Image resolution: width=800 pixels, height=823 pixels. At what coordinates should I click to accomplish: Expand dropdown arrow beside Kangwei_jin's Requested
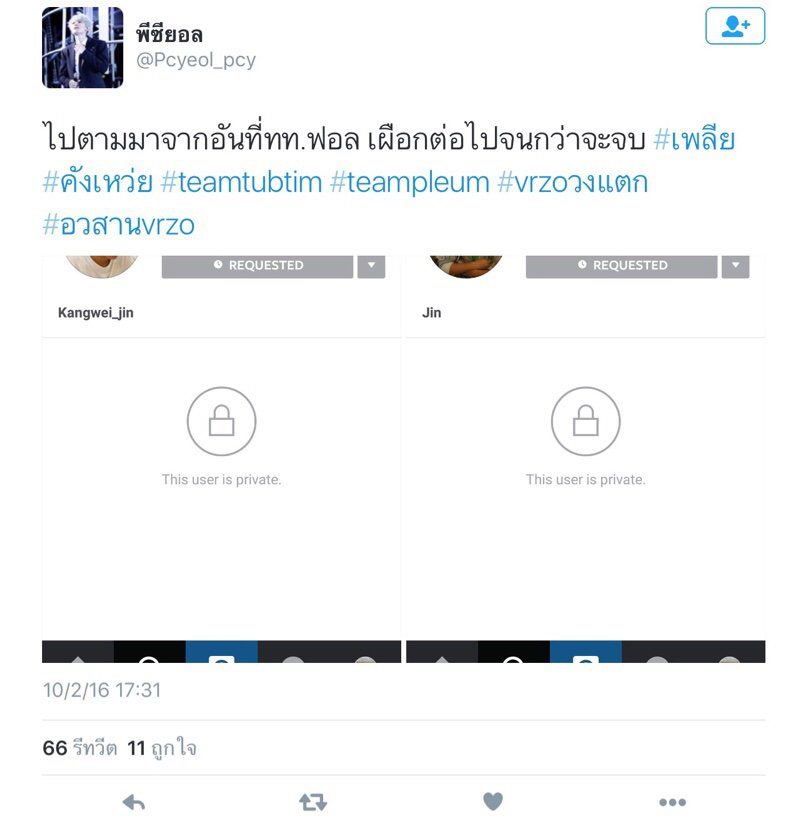click(x=371, y=266)
